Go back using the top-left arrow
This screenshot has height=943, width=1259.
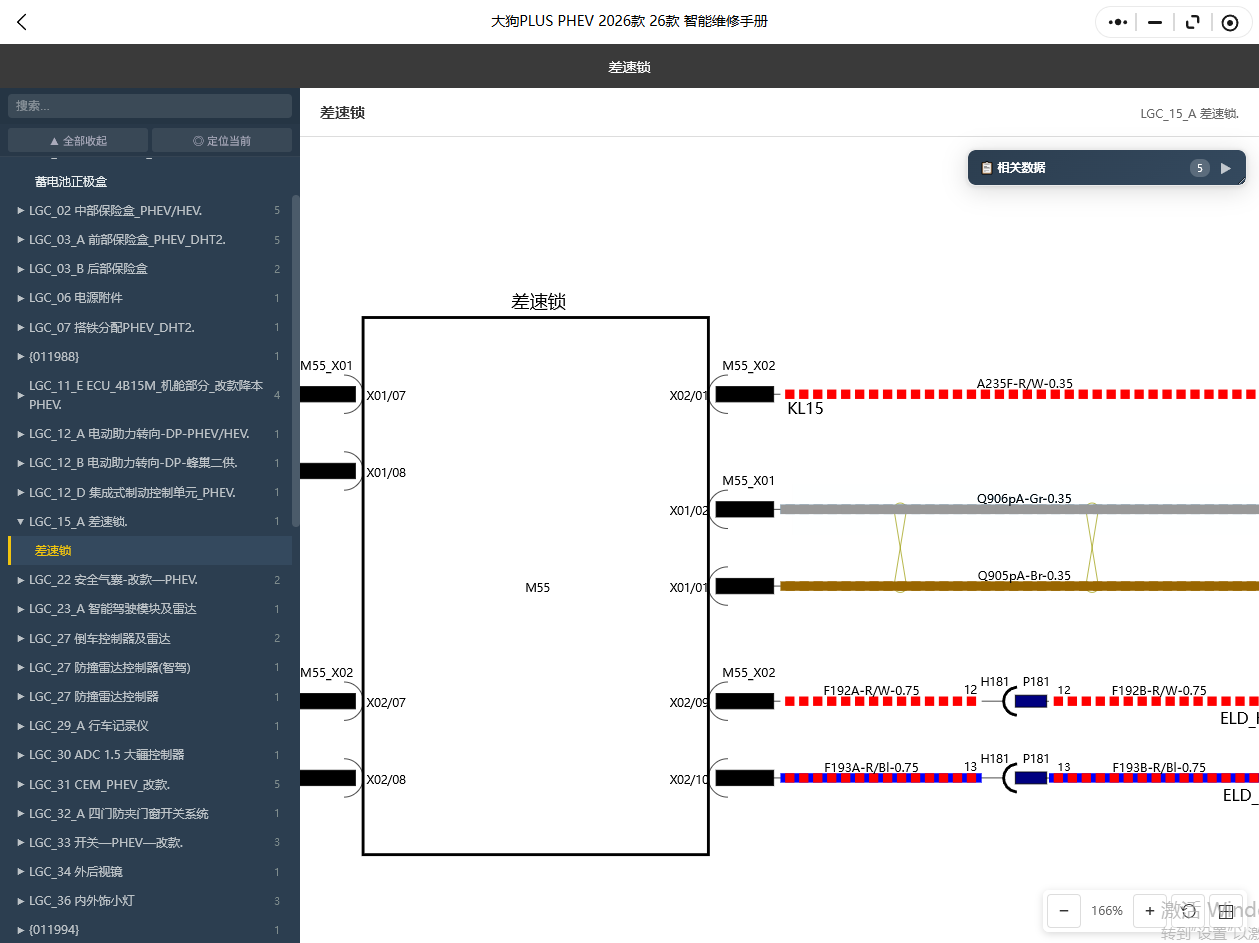pos(22,22)
